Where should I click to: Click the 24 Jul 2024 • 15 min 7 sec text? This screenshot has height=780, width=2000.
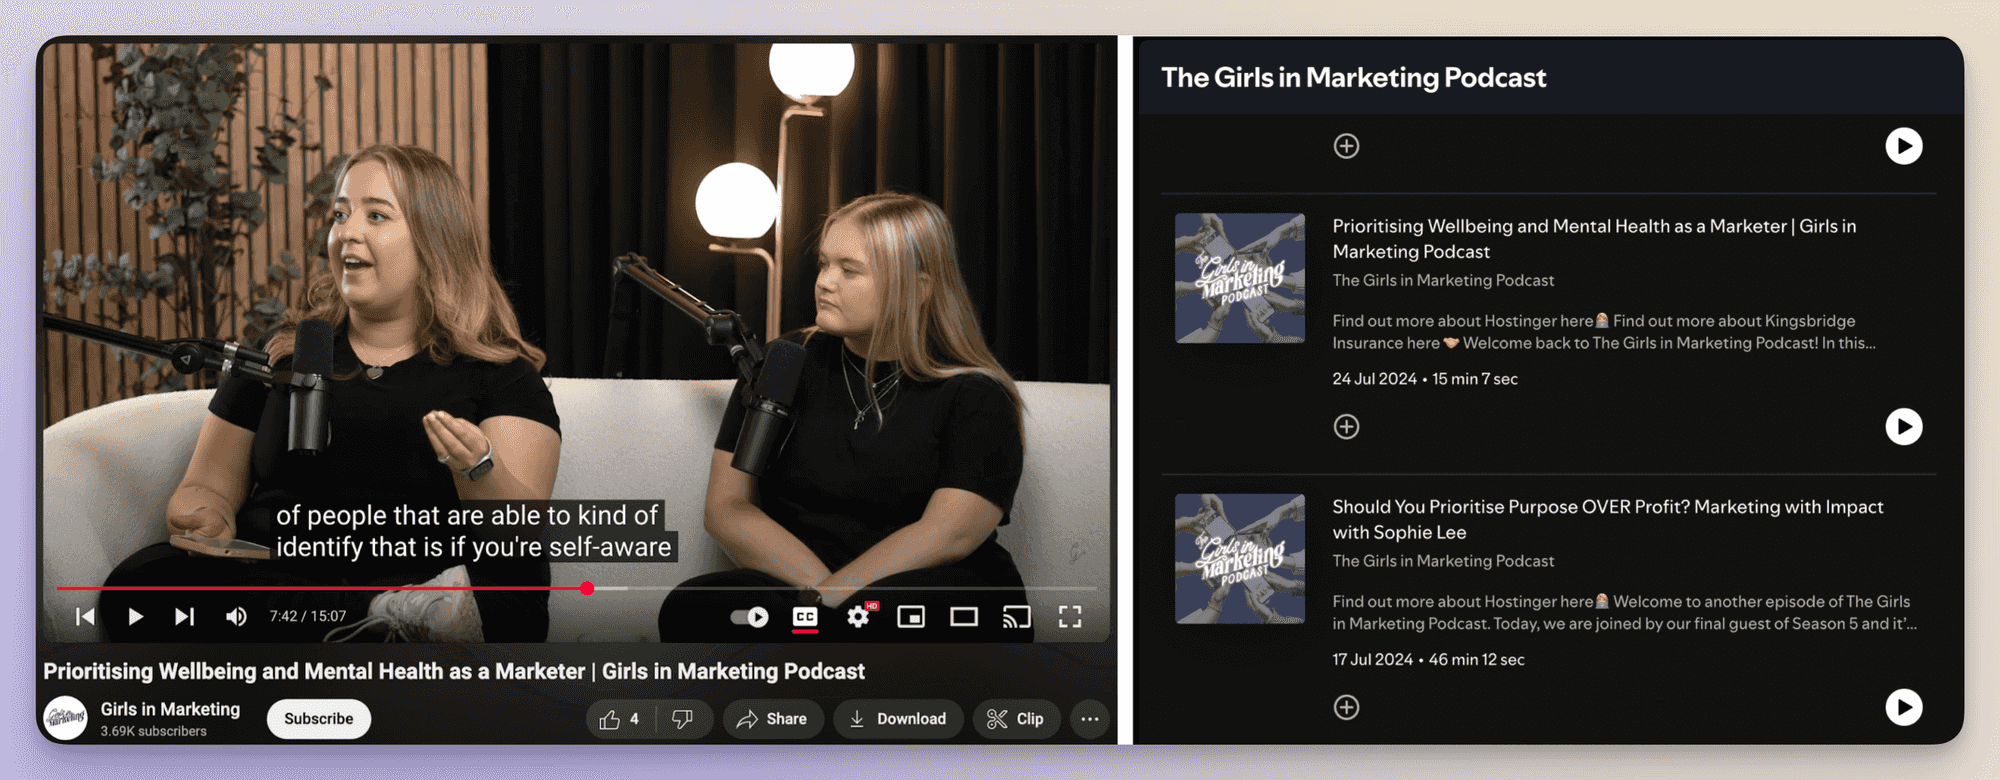[x=1425, y=379]
